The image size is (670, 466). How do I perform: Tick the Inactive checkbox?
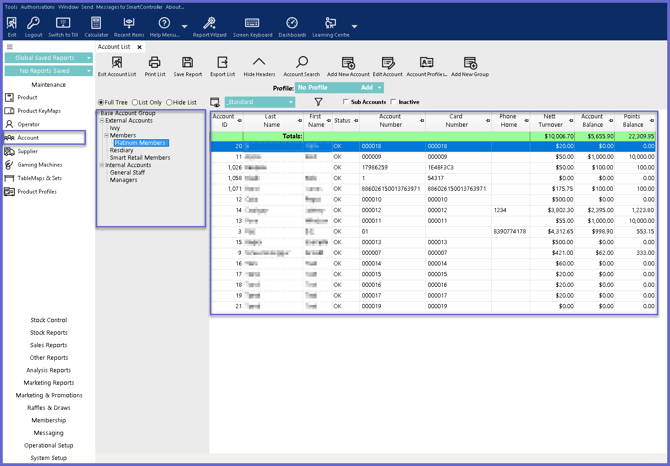coord(395,102)
